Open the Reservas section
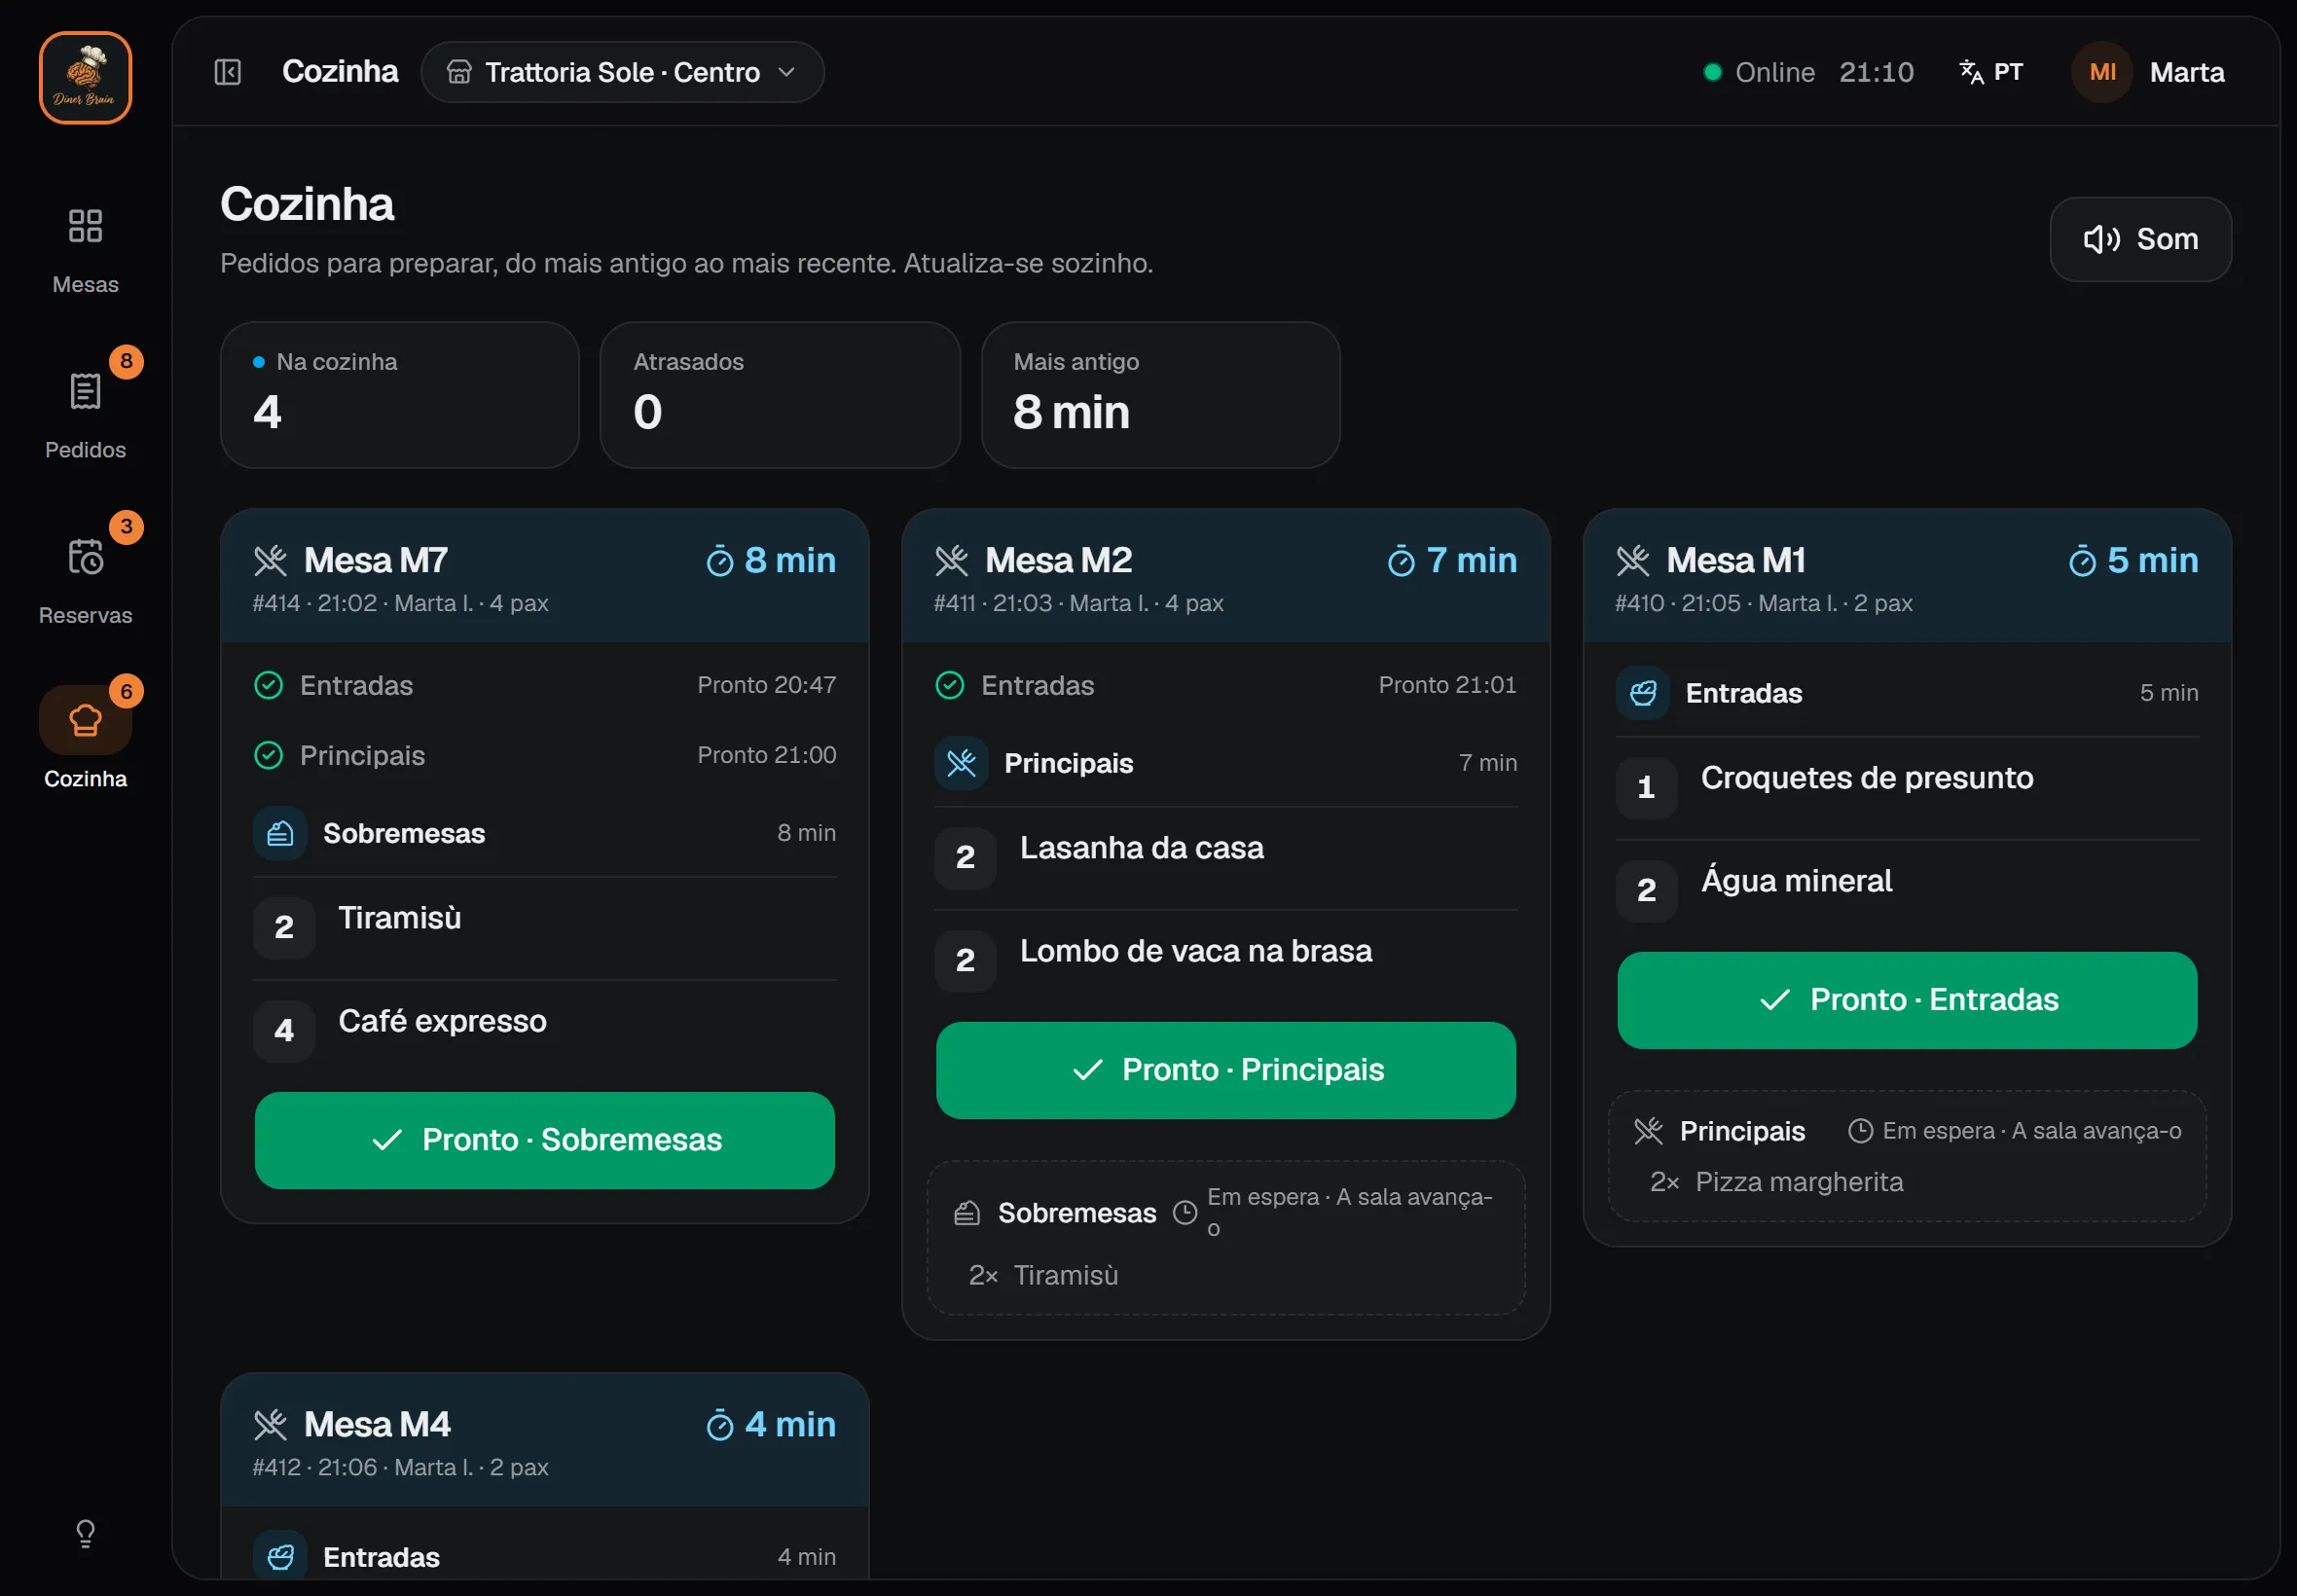The image size is (2297, 1596). 85,581
